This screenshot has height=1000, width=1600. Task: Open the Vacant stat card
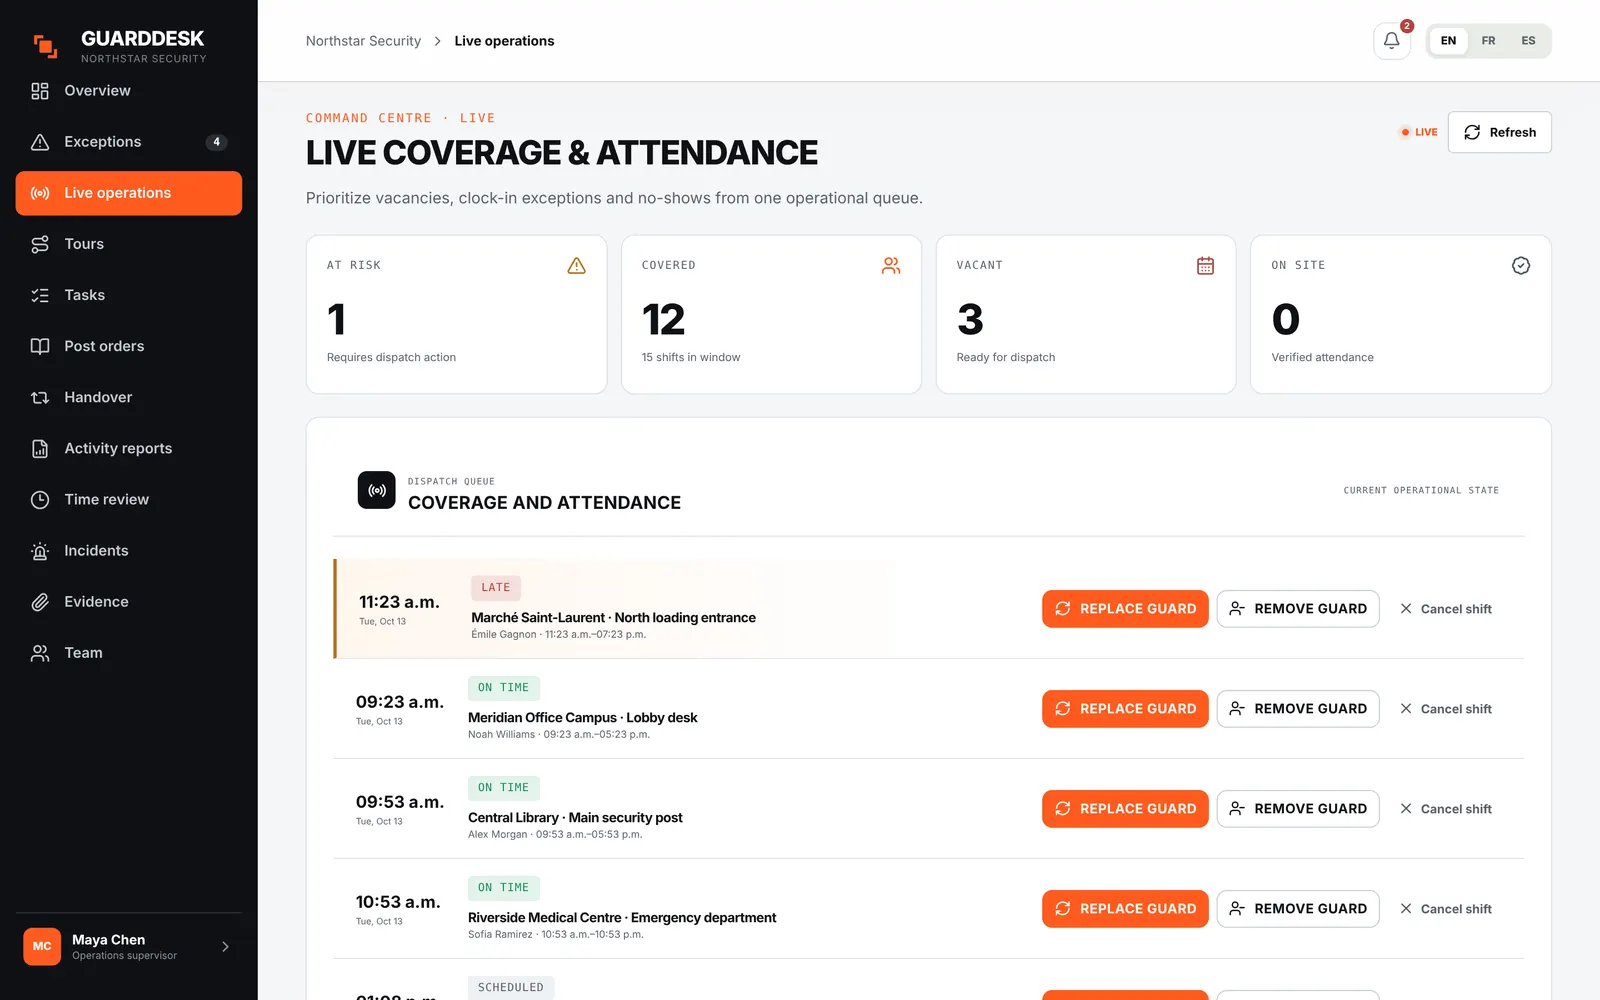point(1086,314)
